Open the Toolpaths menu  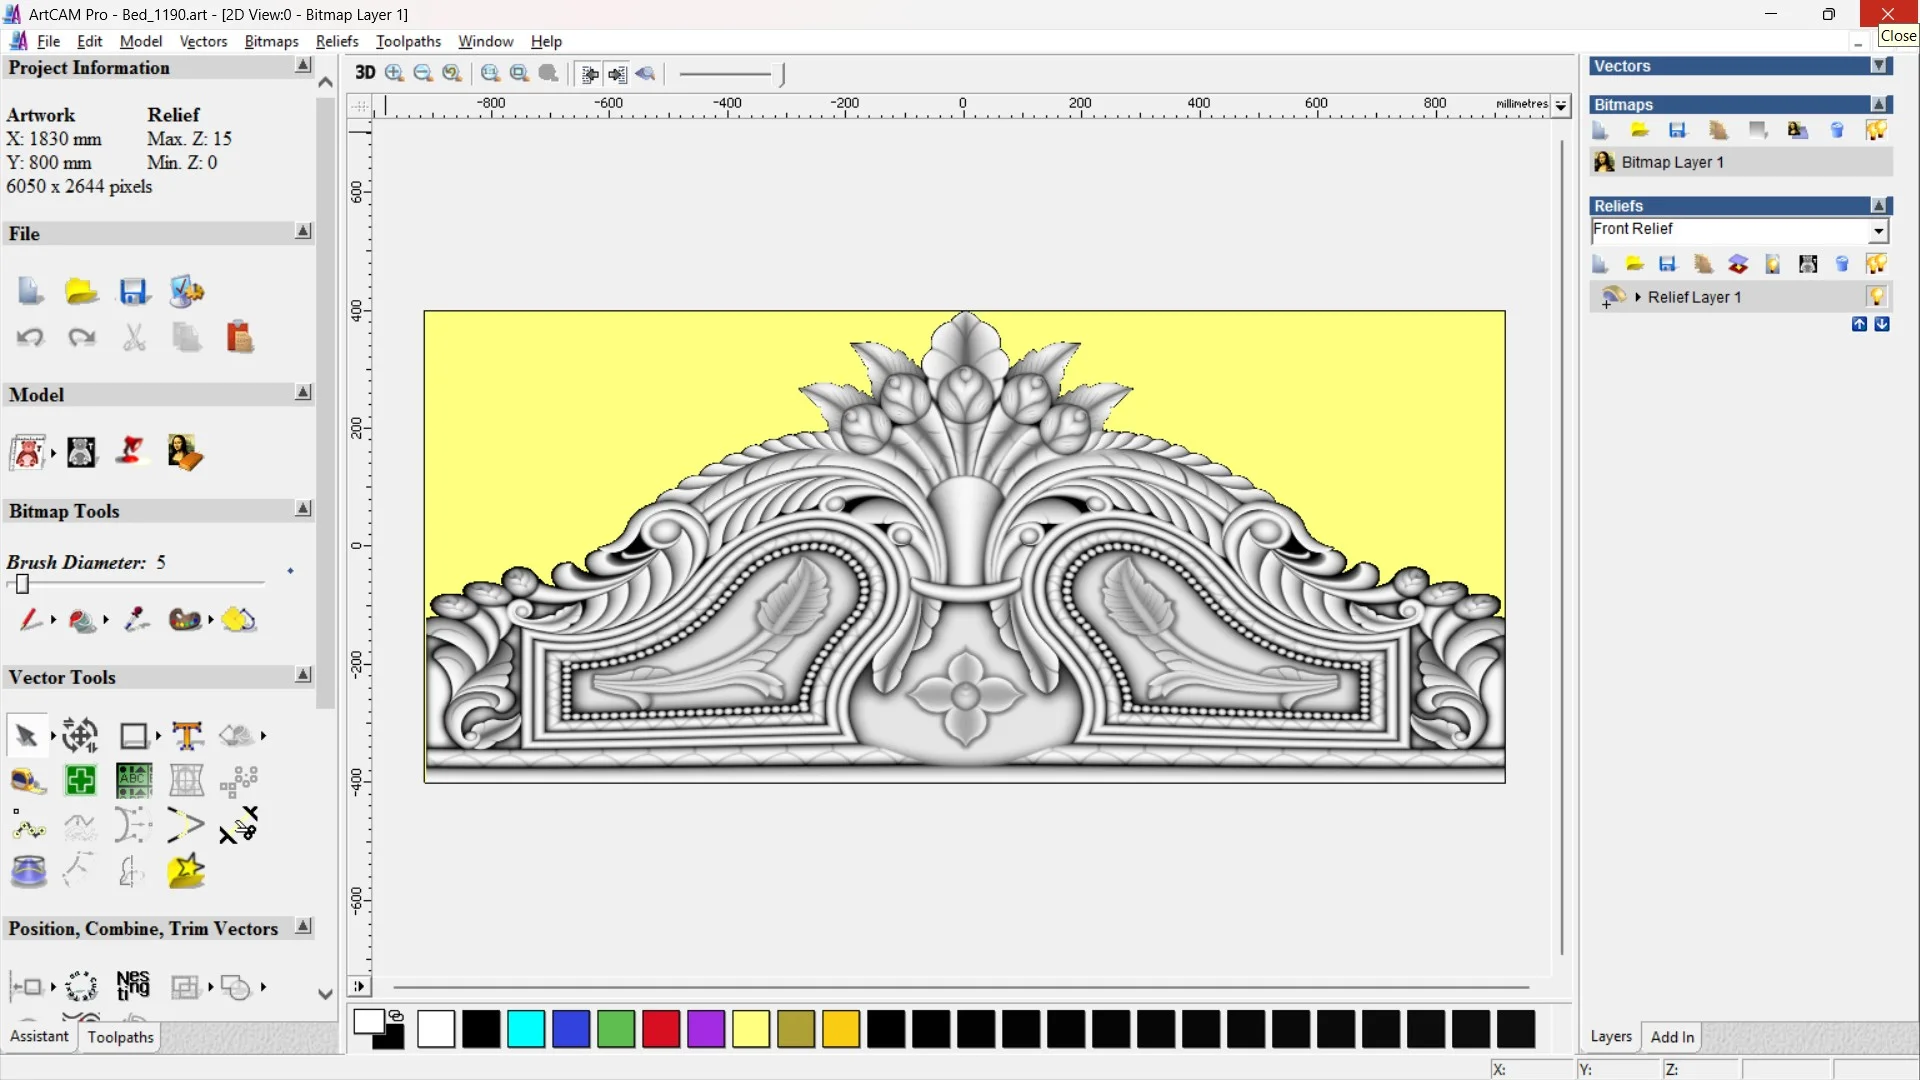408,41
